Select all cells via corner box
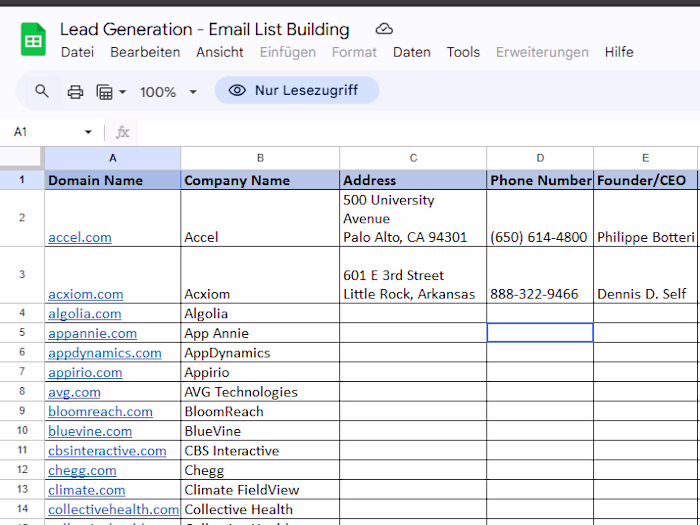 [x=22, y=158]
